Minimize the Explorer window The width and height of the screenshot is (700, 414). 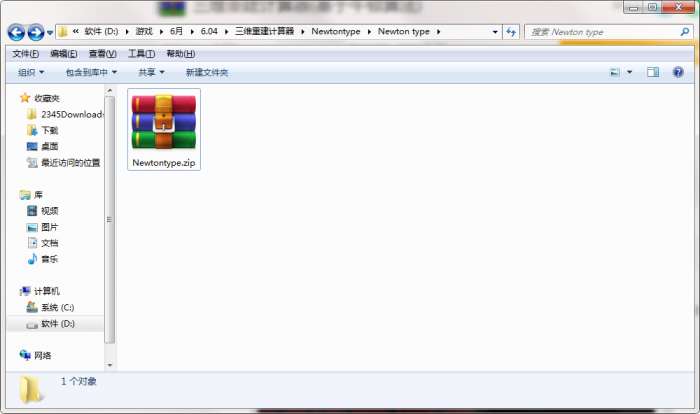pyautogui.click(x=633, y=8)
